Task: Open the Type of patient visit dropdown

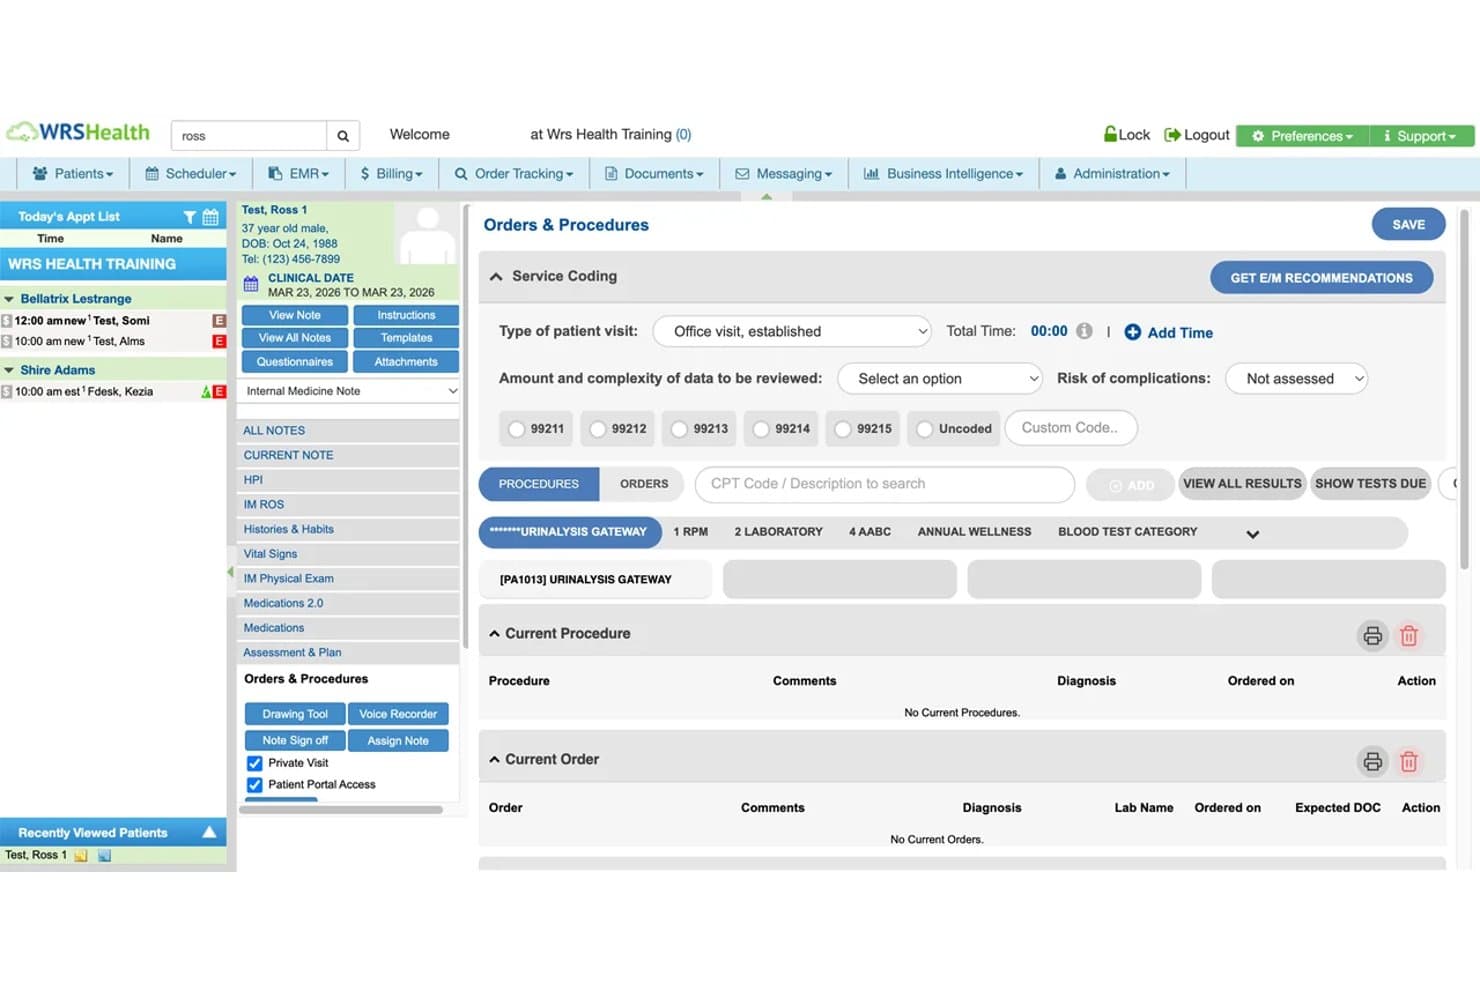Action: click(x=792, y=331)
